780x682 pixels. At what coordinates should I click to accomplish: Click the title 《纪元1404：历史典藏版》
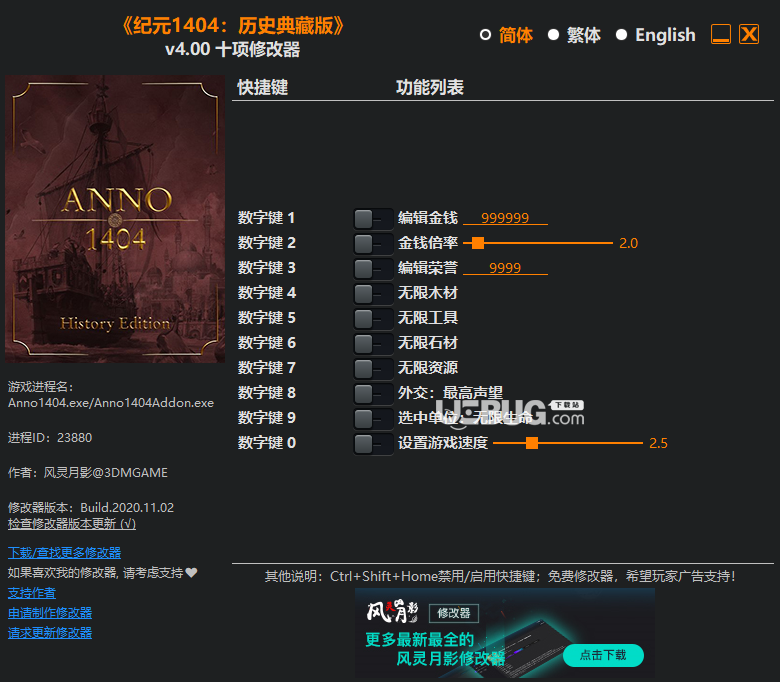[x=233, y=26]
